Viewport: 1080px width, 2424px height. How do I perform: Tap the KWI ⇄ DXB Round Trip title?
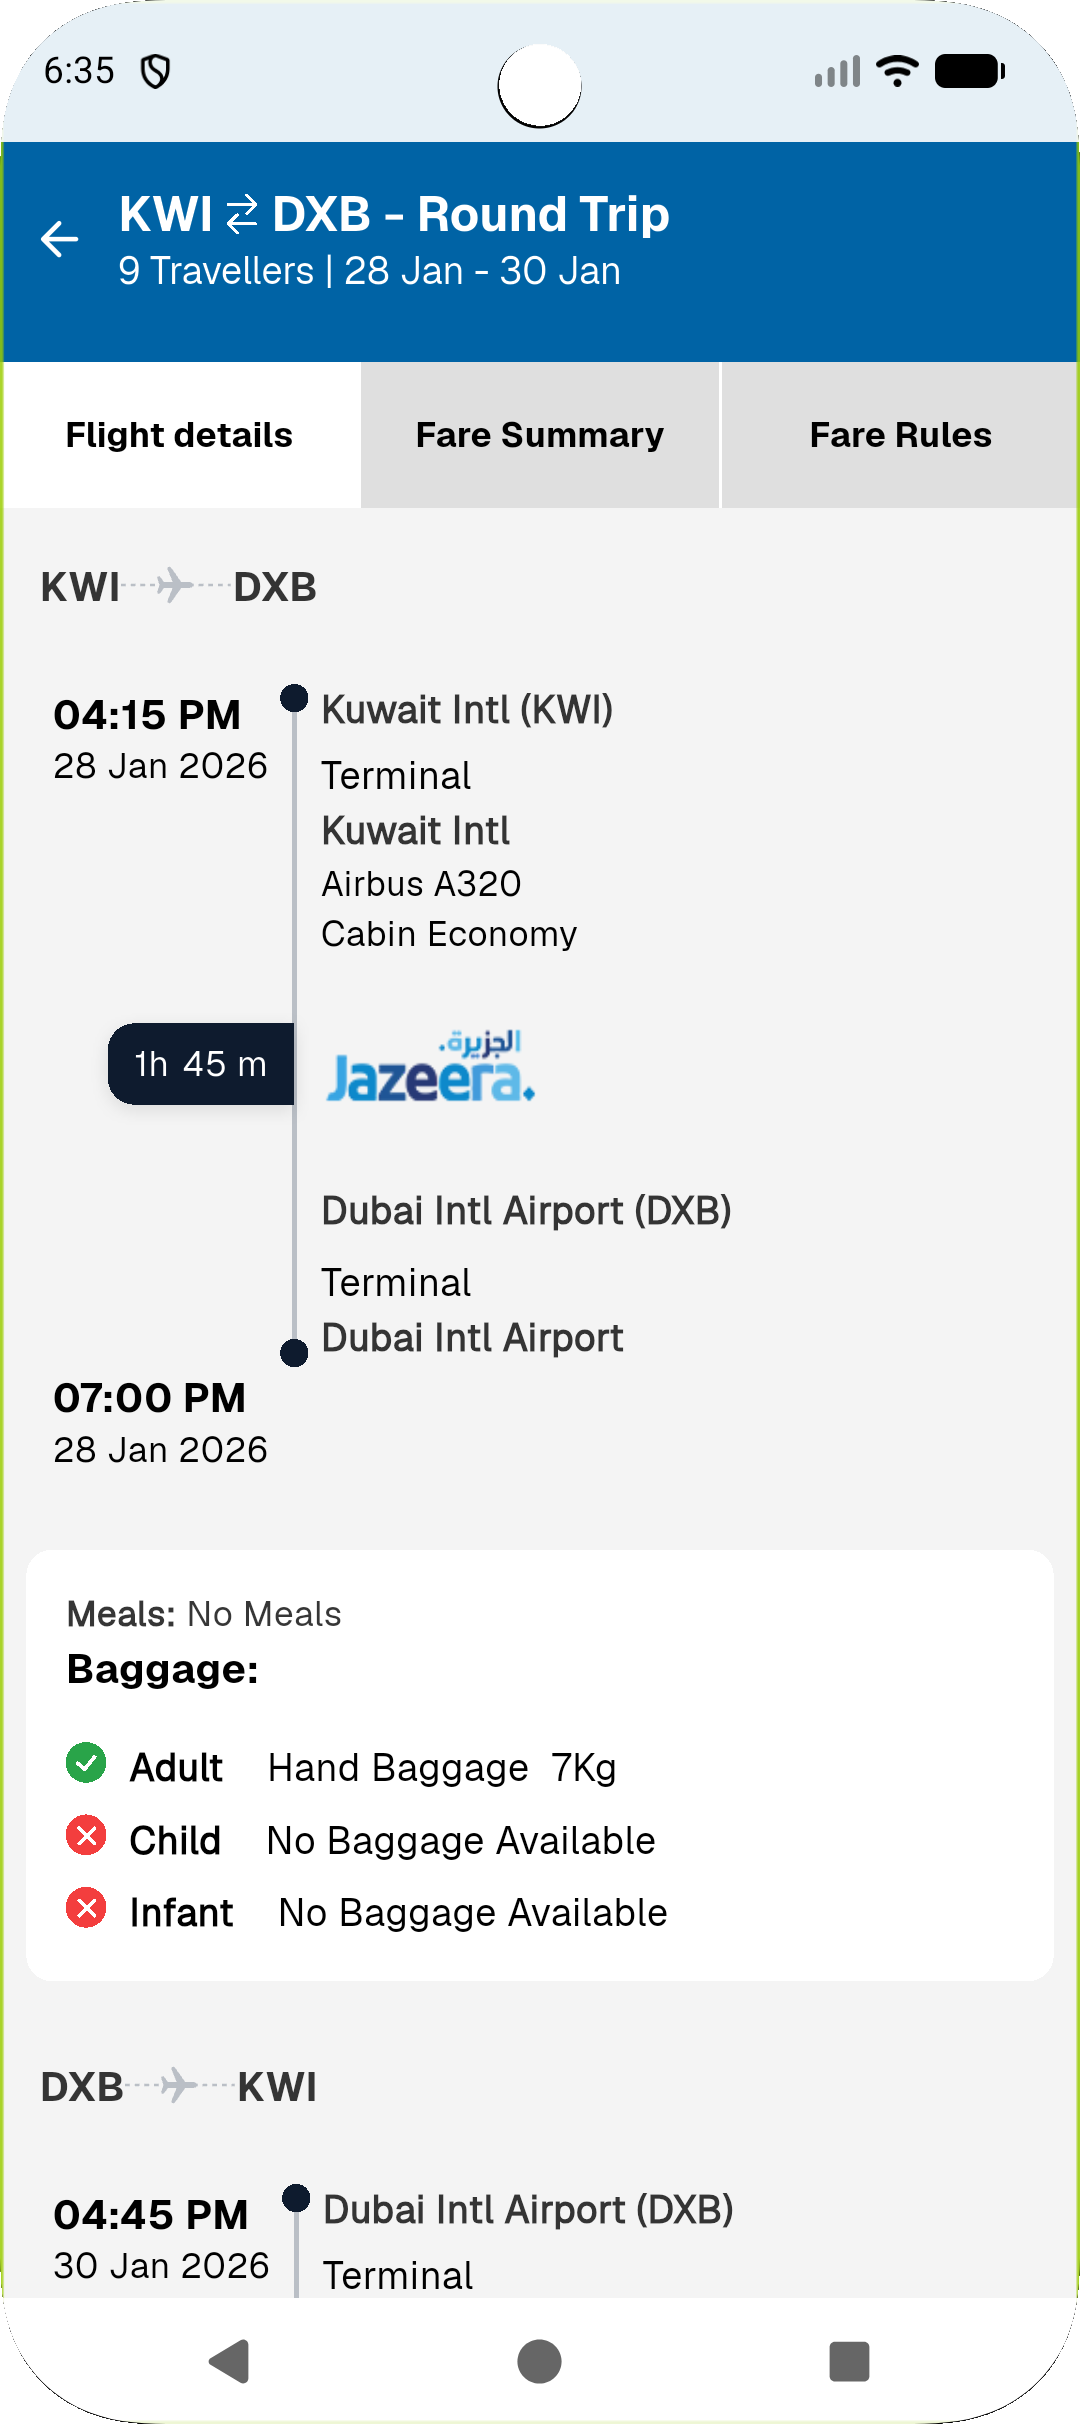tap(394, 215)
